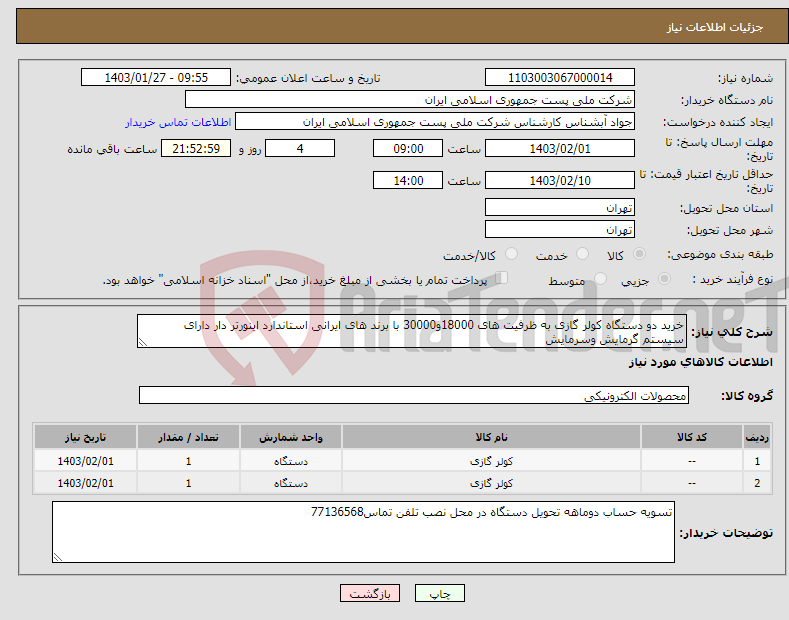789x620 pixels.
Task: Click the تعداد / مقدار column header
Action: [188, 437]
